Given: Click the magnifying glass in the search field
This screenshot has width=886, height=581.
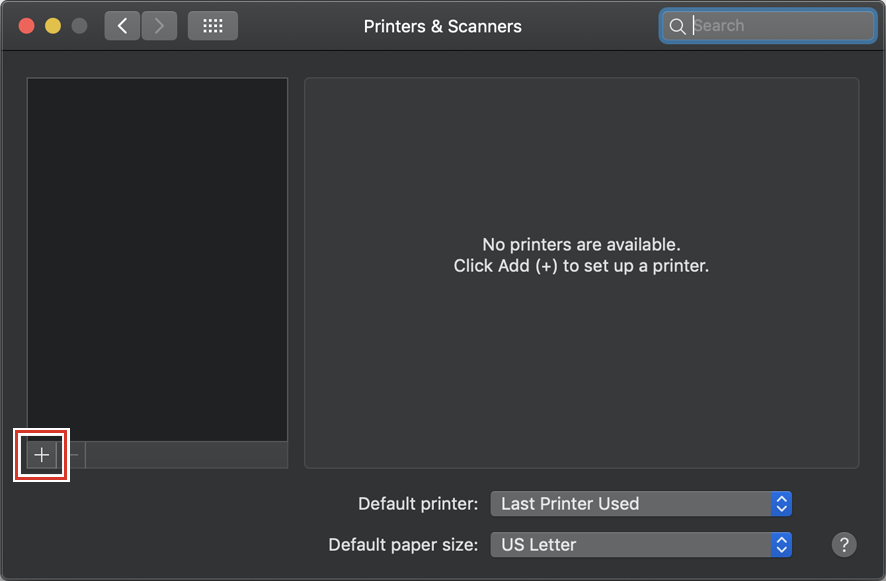Looking at the screenshot, I should pos(677,26).
